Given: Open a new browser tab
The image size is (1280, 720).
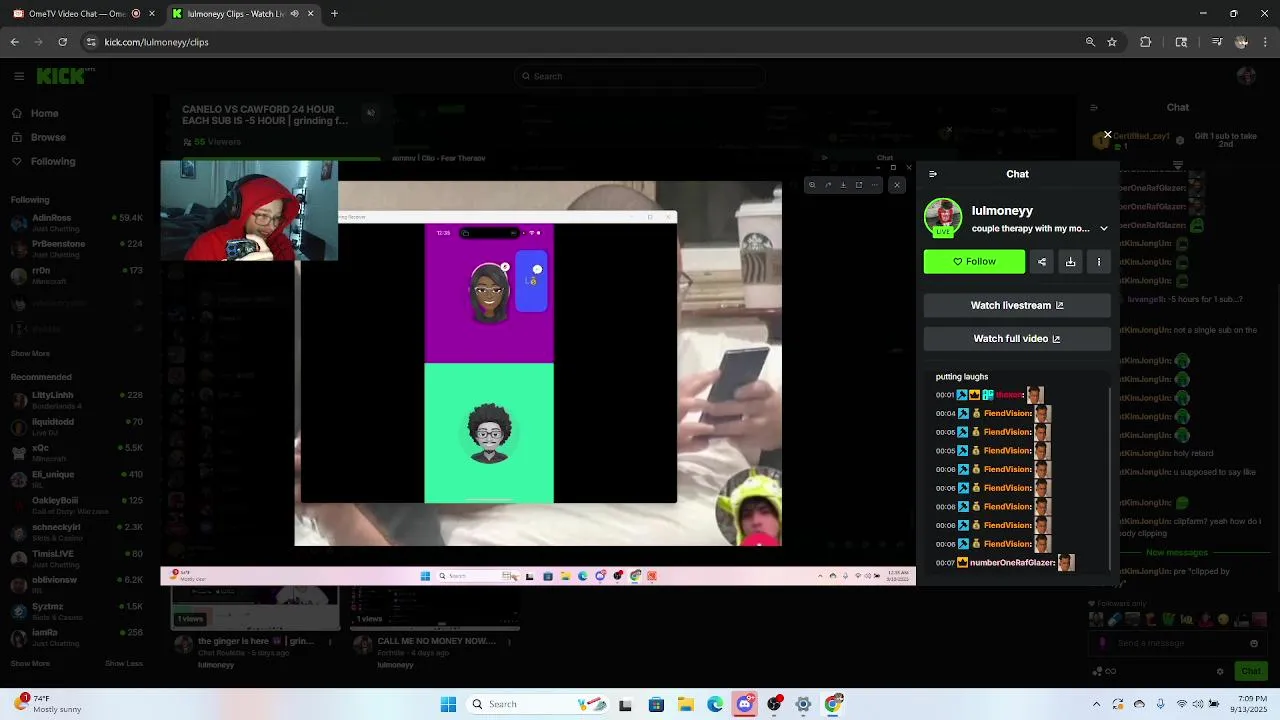Looking at the screenshot, I should 334,14.
